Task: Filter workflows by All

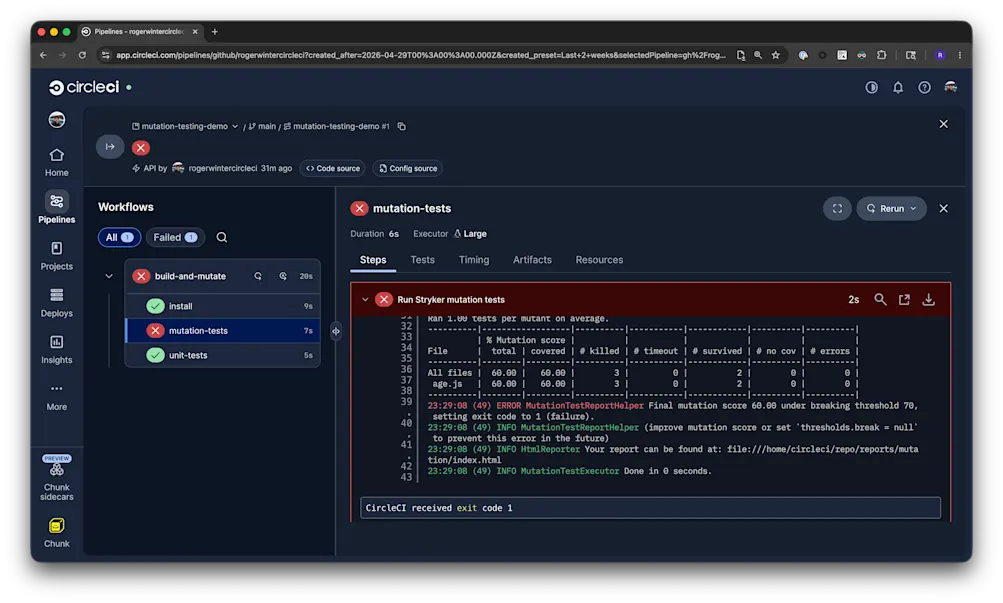Action: click(x=118, y=237)
